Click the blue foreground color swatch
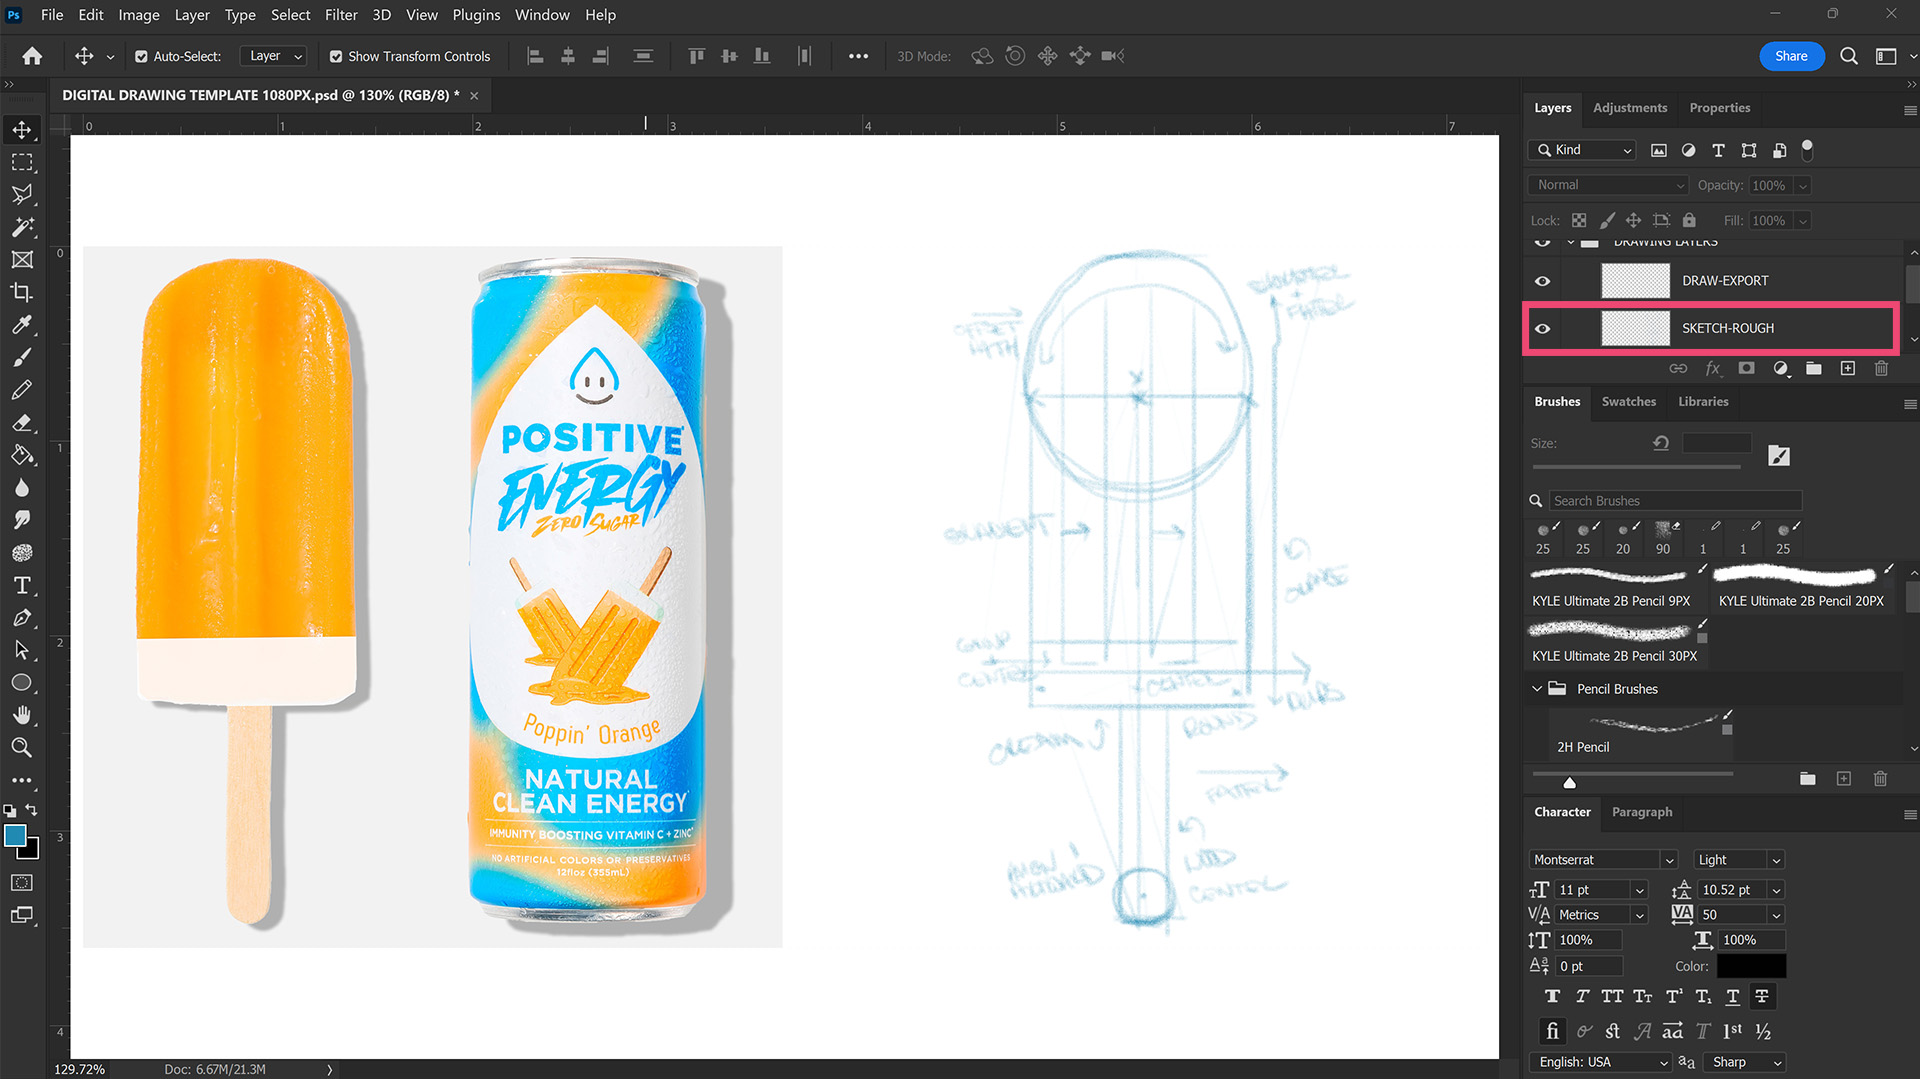 tap(15, 836)
